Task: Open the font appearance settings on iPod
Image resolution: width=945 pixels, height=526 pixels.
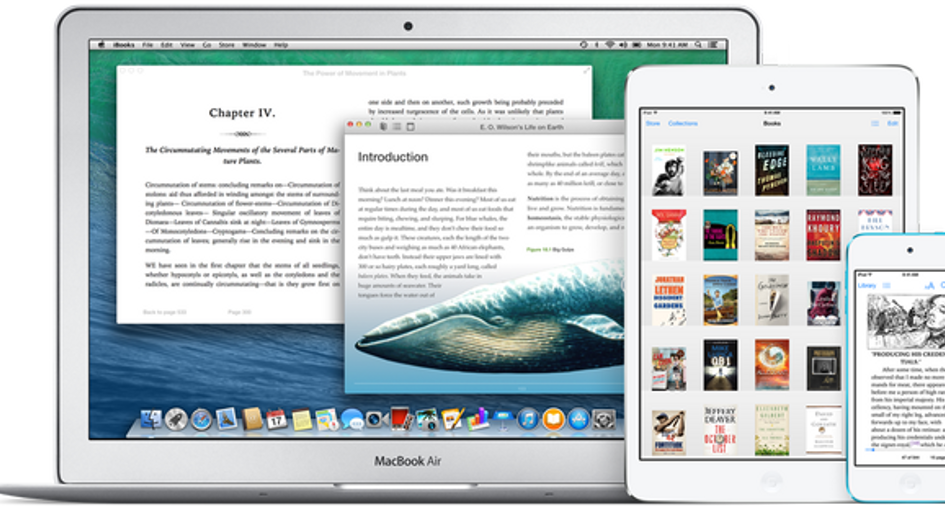Action: [x=930, y=286]
